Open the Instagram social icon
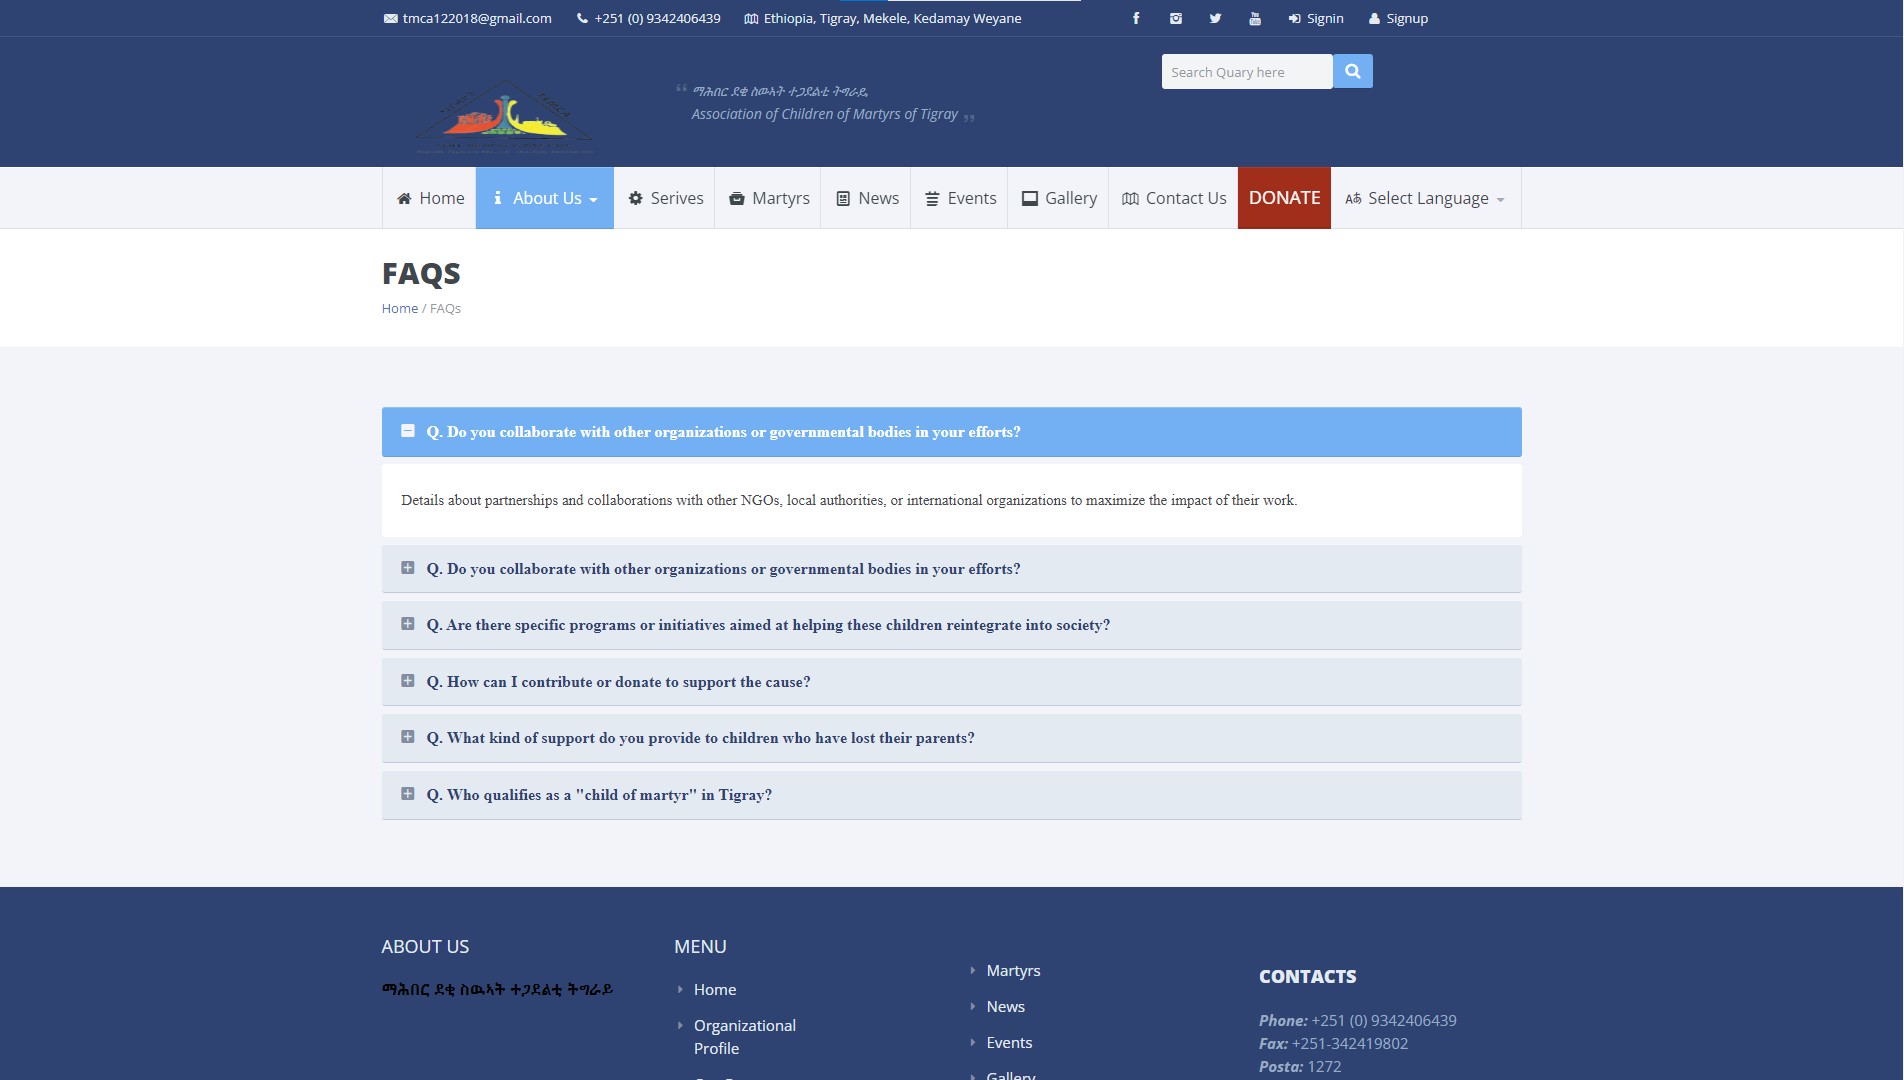 pyautogui.click(x=1176, y=18)
